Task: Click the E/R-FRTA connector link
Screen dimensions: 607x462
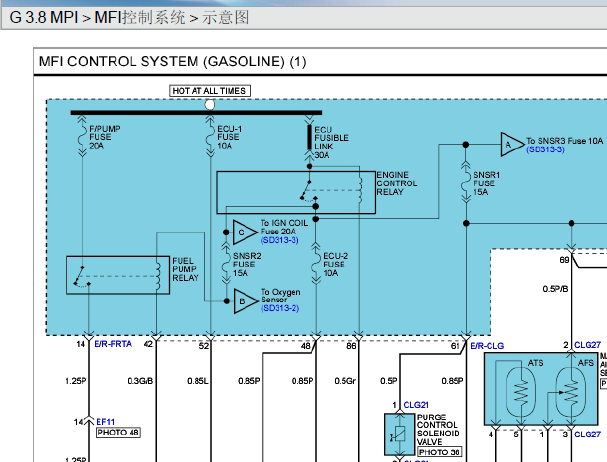Action: click(x=113, y=344)
